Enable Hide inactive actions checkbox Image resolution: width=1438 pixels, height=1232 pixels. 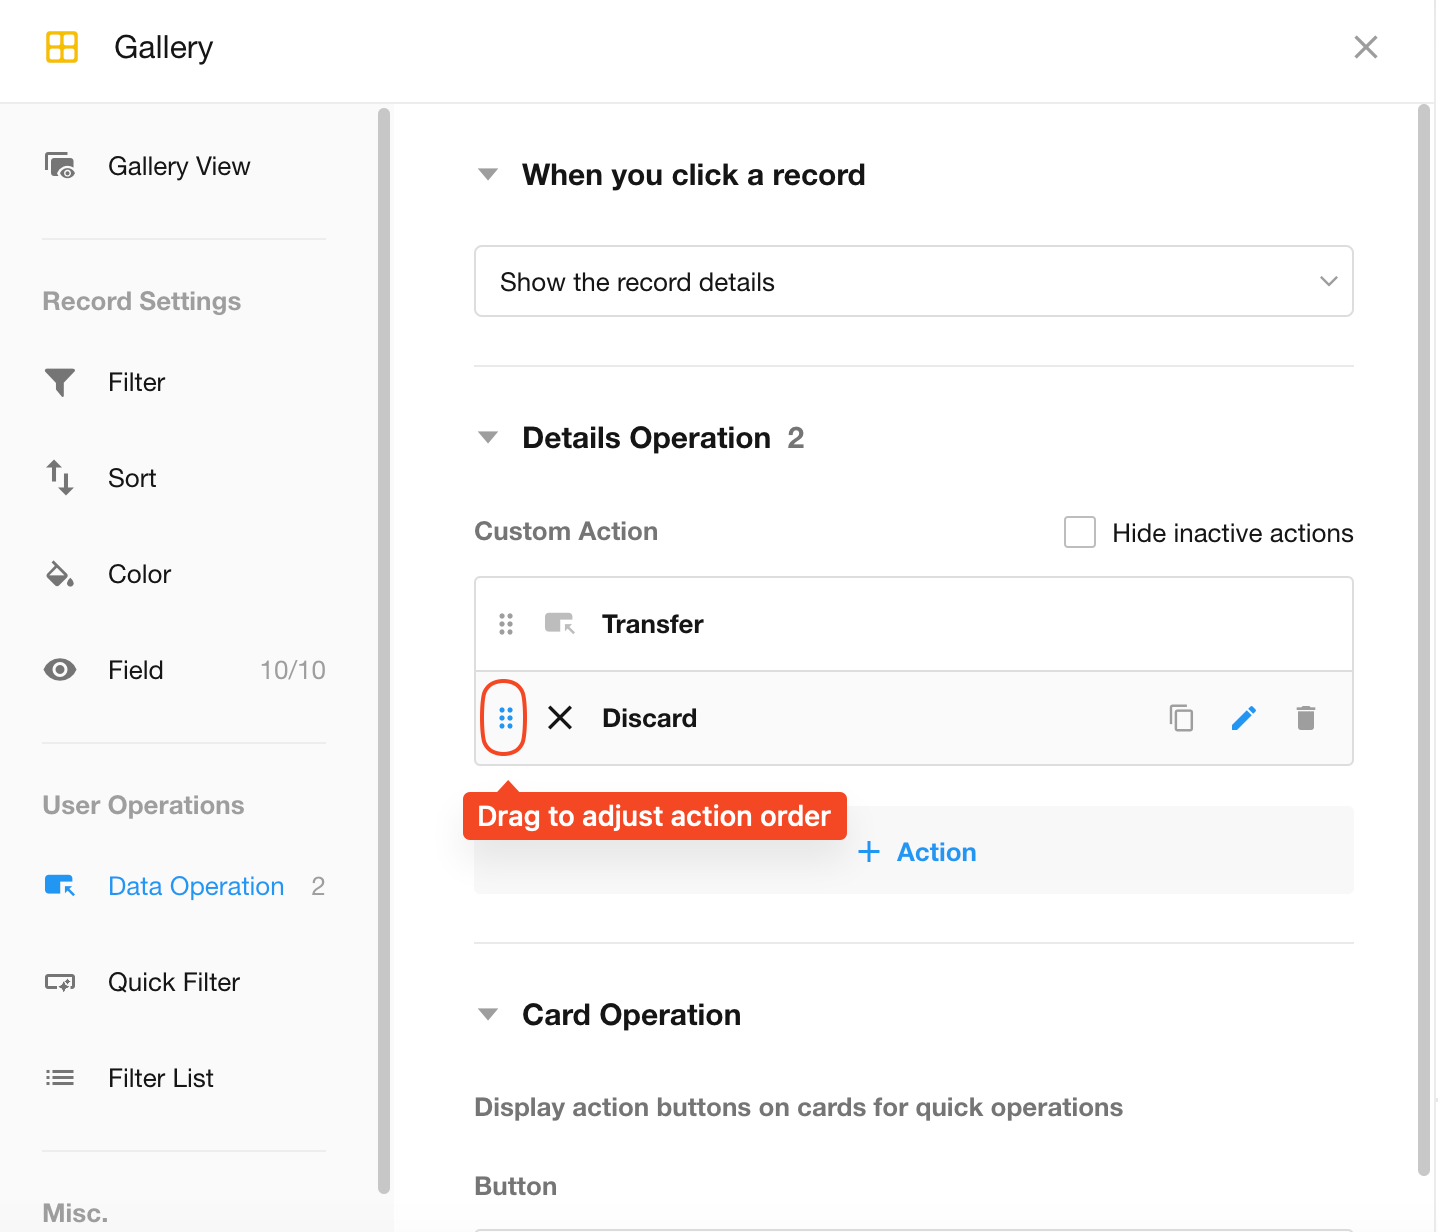[x=1080, y=532]
